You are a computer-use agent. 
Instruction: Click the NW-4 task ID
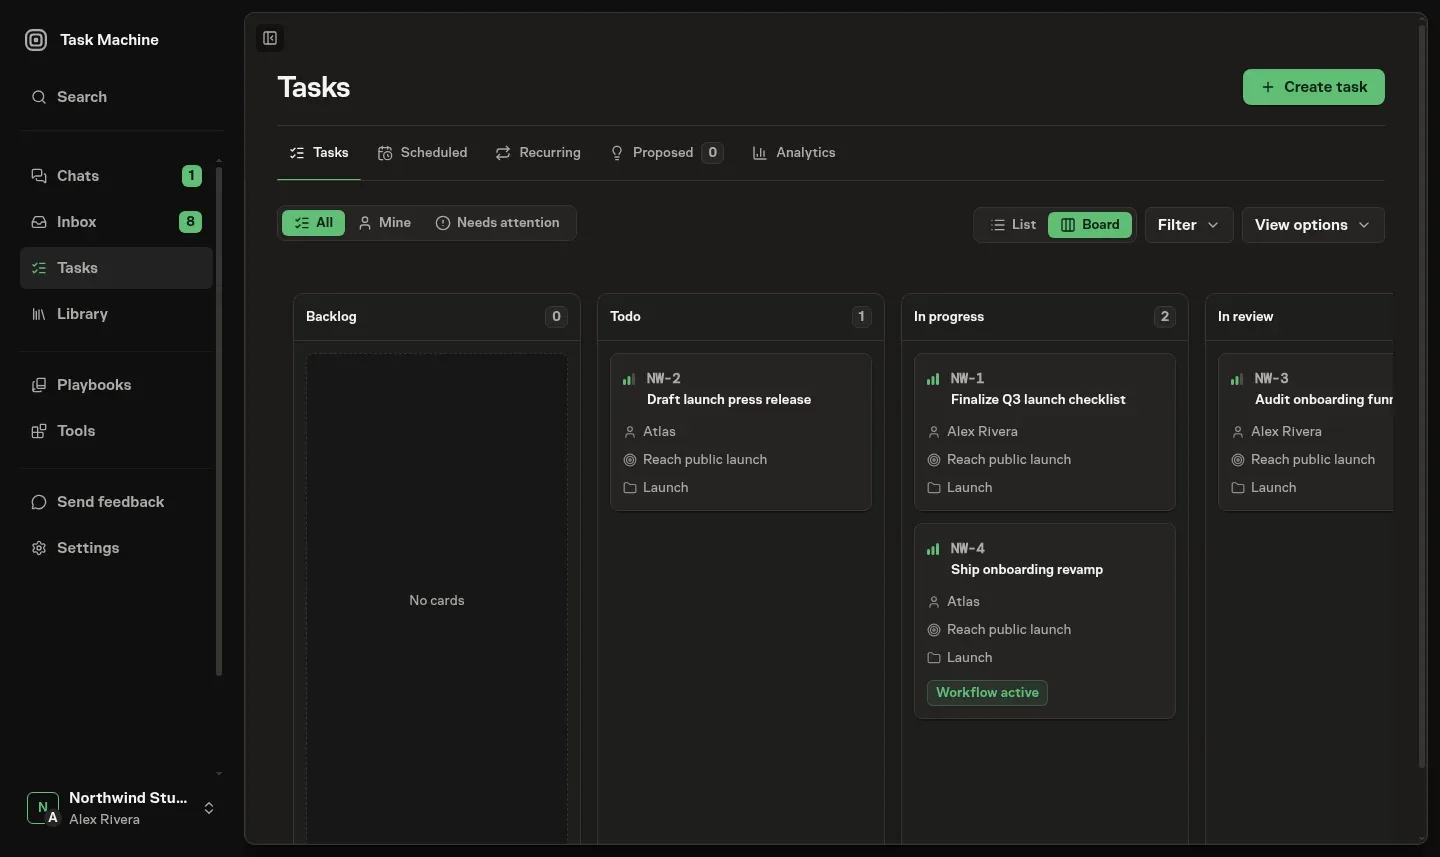coord(967,549)
